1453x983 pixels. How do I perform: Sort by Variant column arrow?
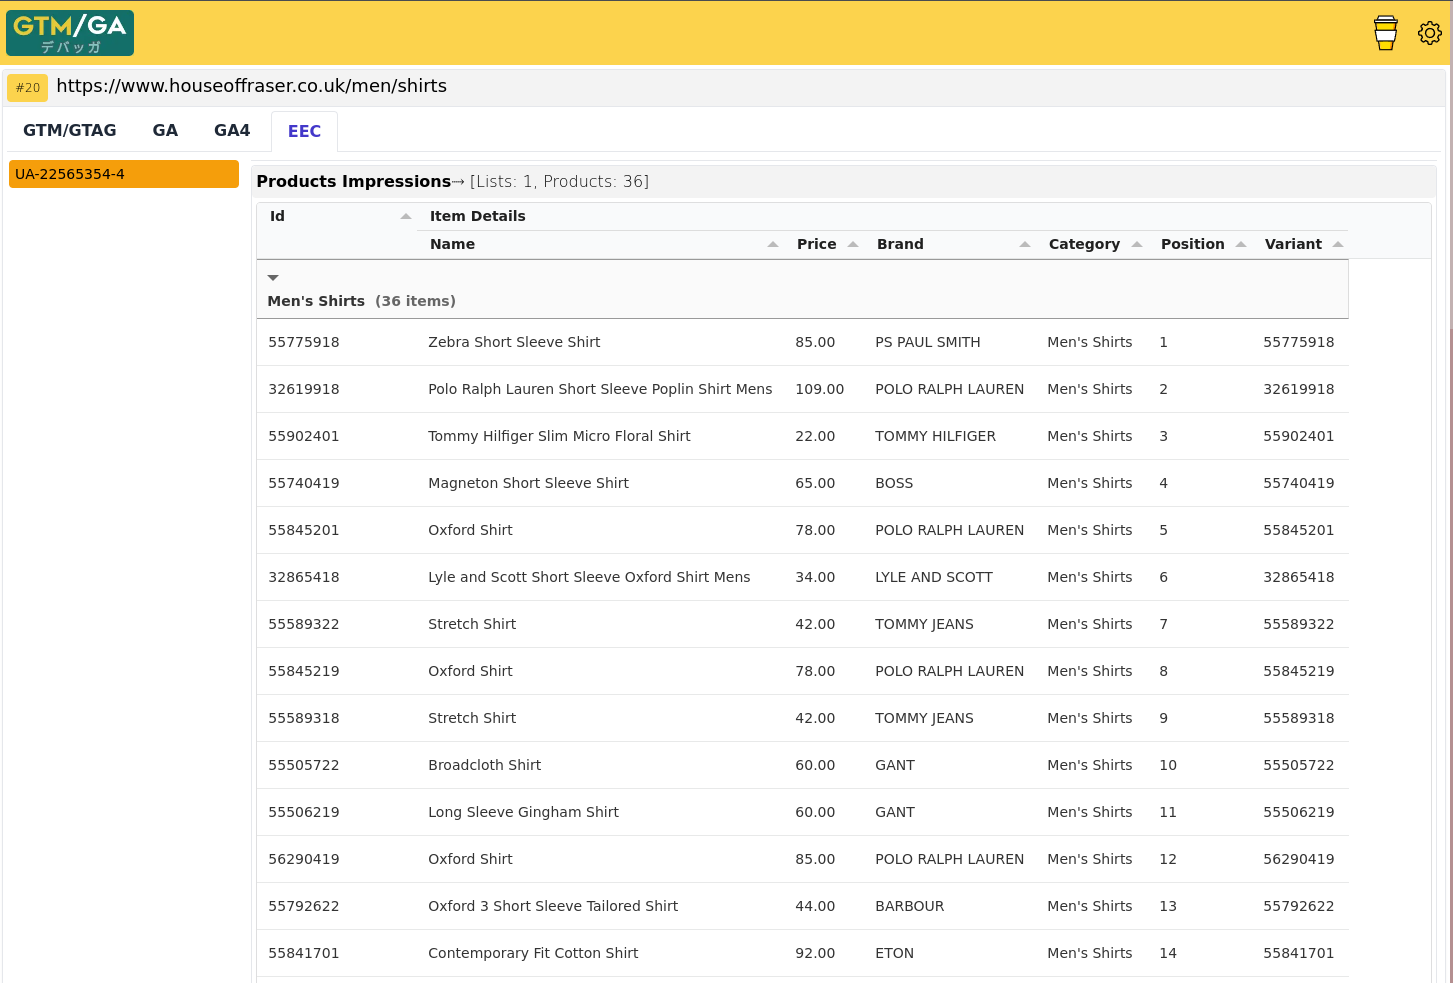[1338, 244]
